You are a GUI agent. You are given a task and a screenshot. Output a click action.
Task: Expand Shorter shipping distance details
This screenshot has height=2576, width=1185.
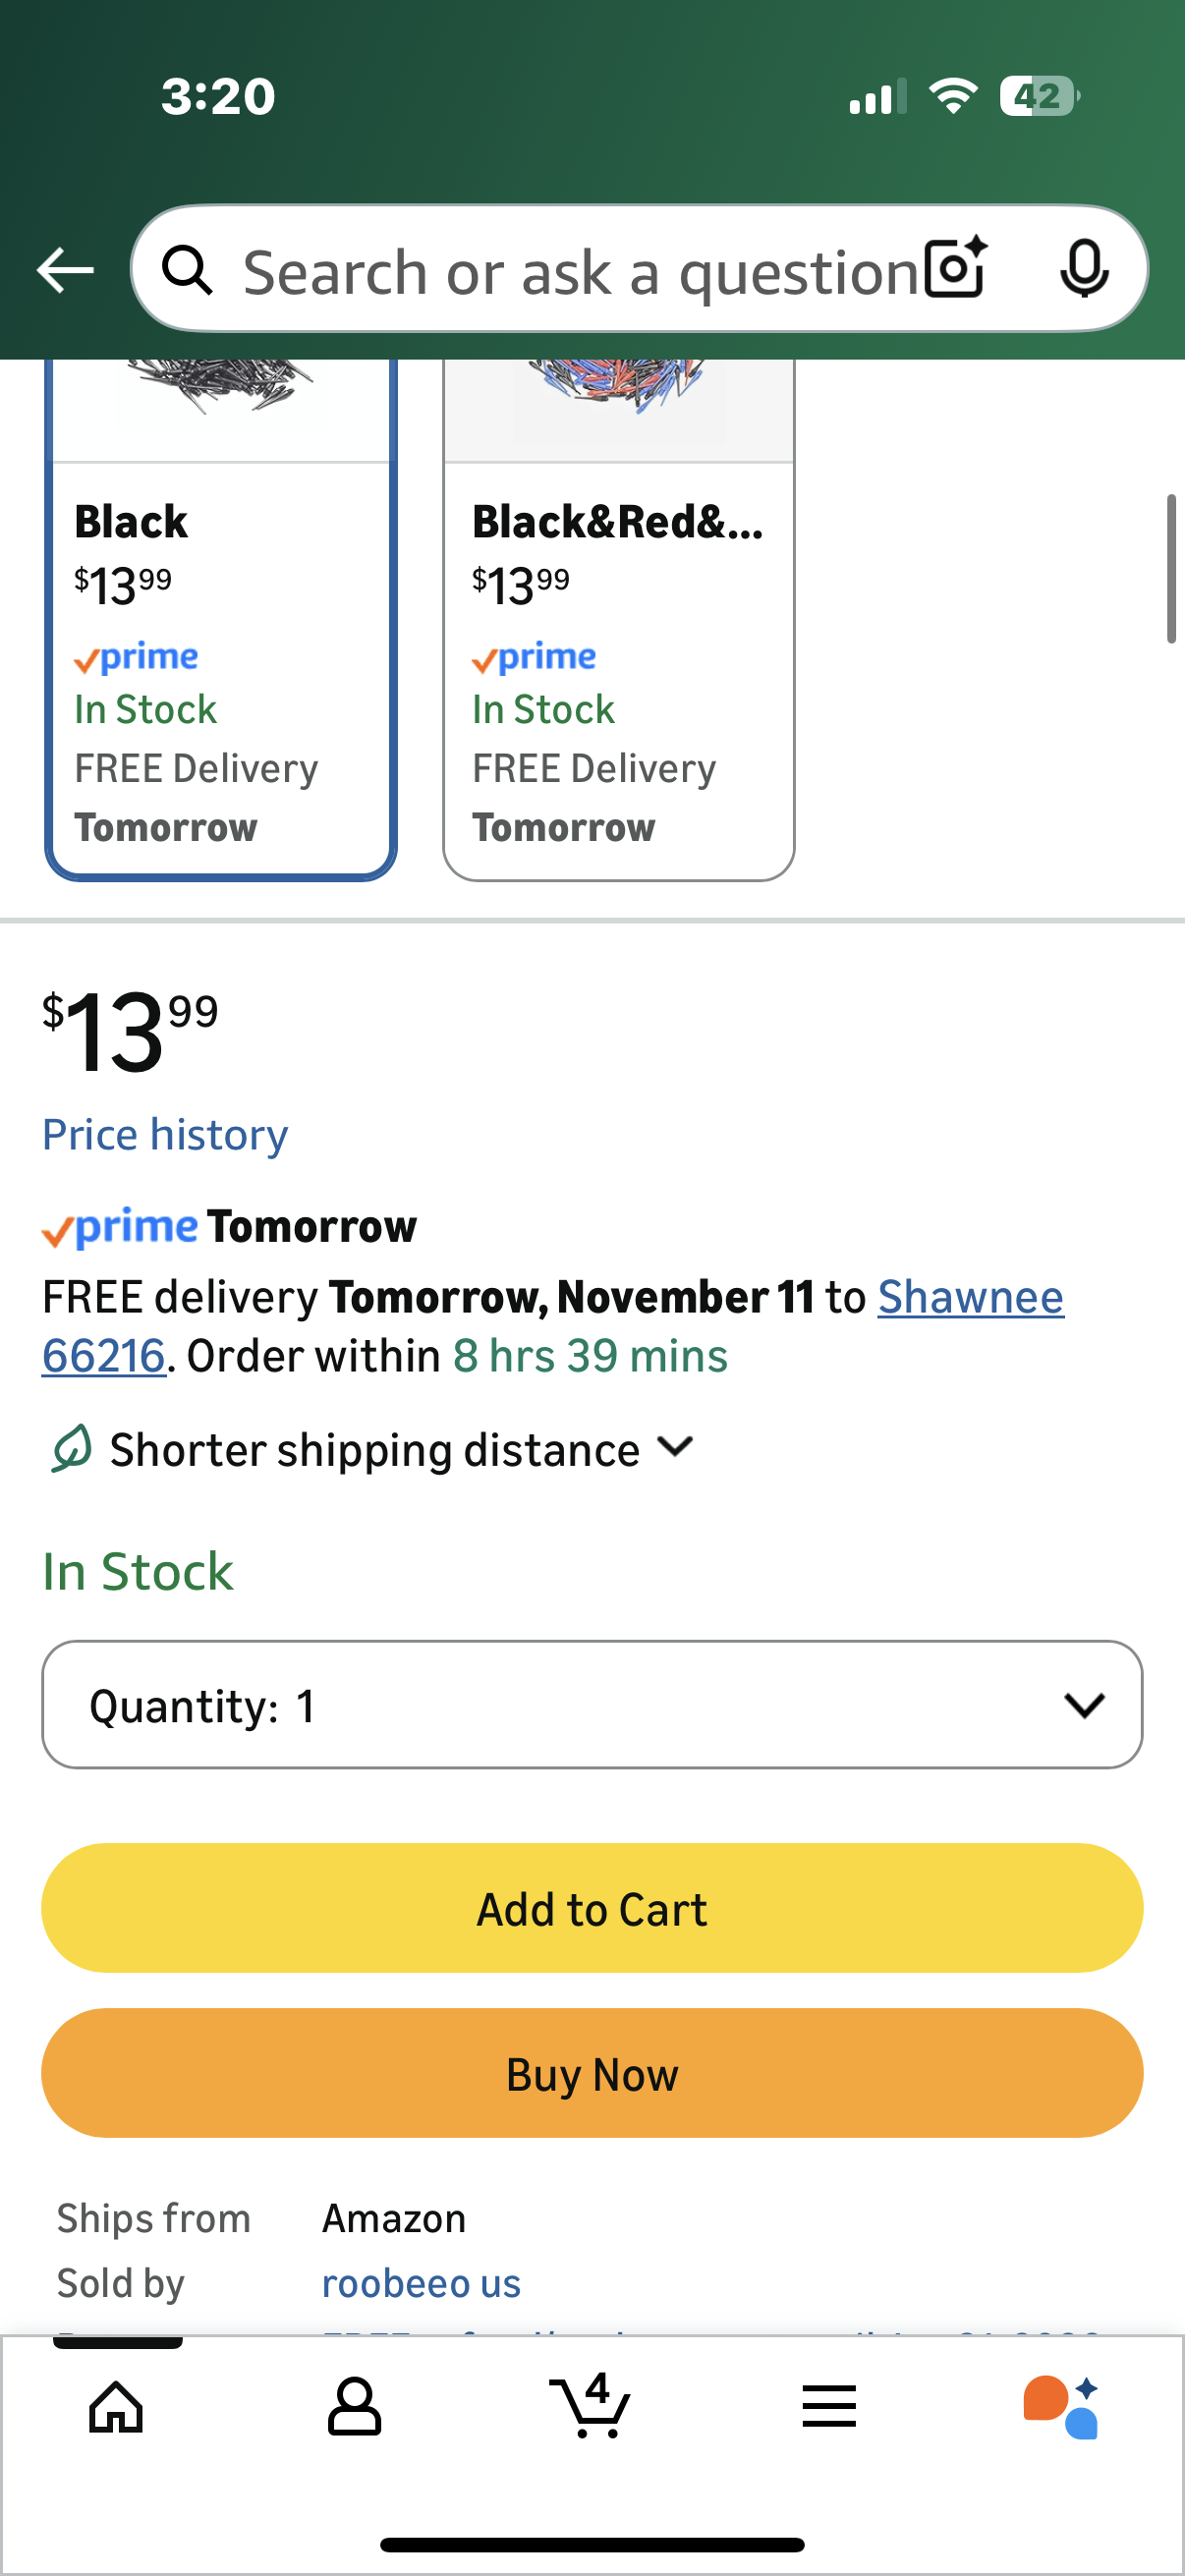[x=400, y=1449]
